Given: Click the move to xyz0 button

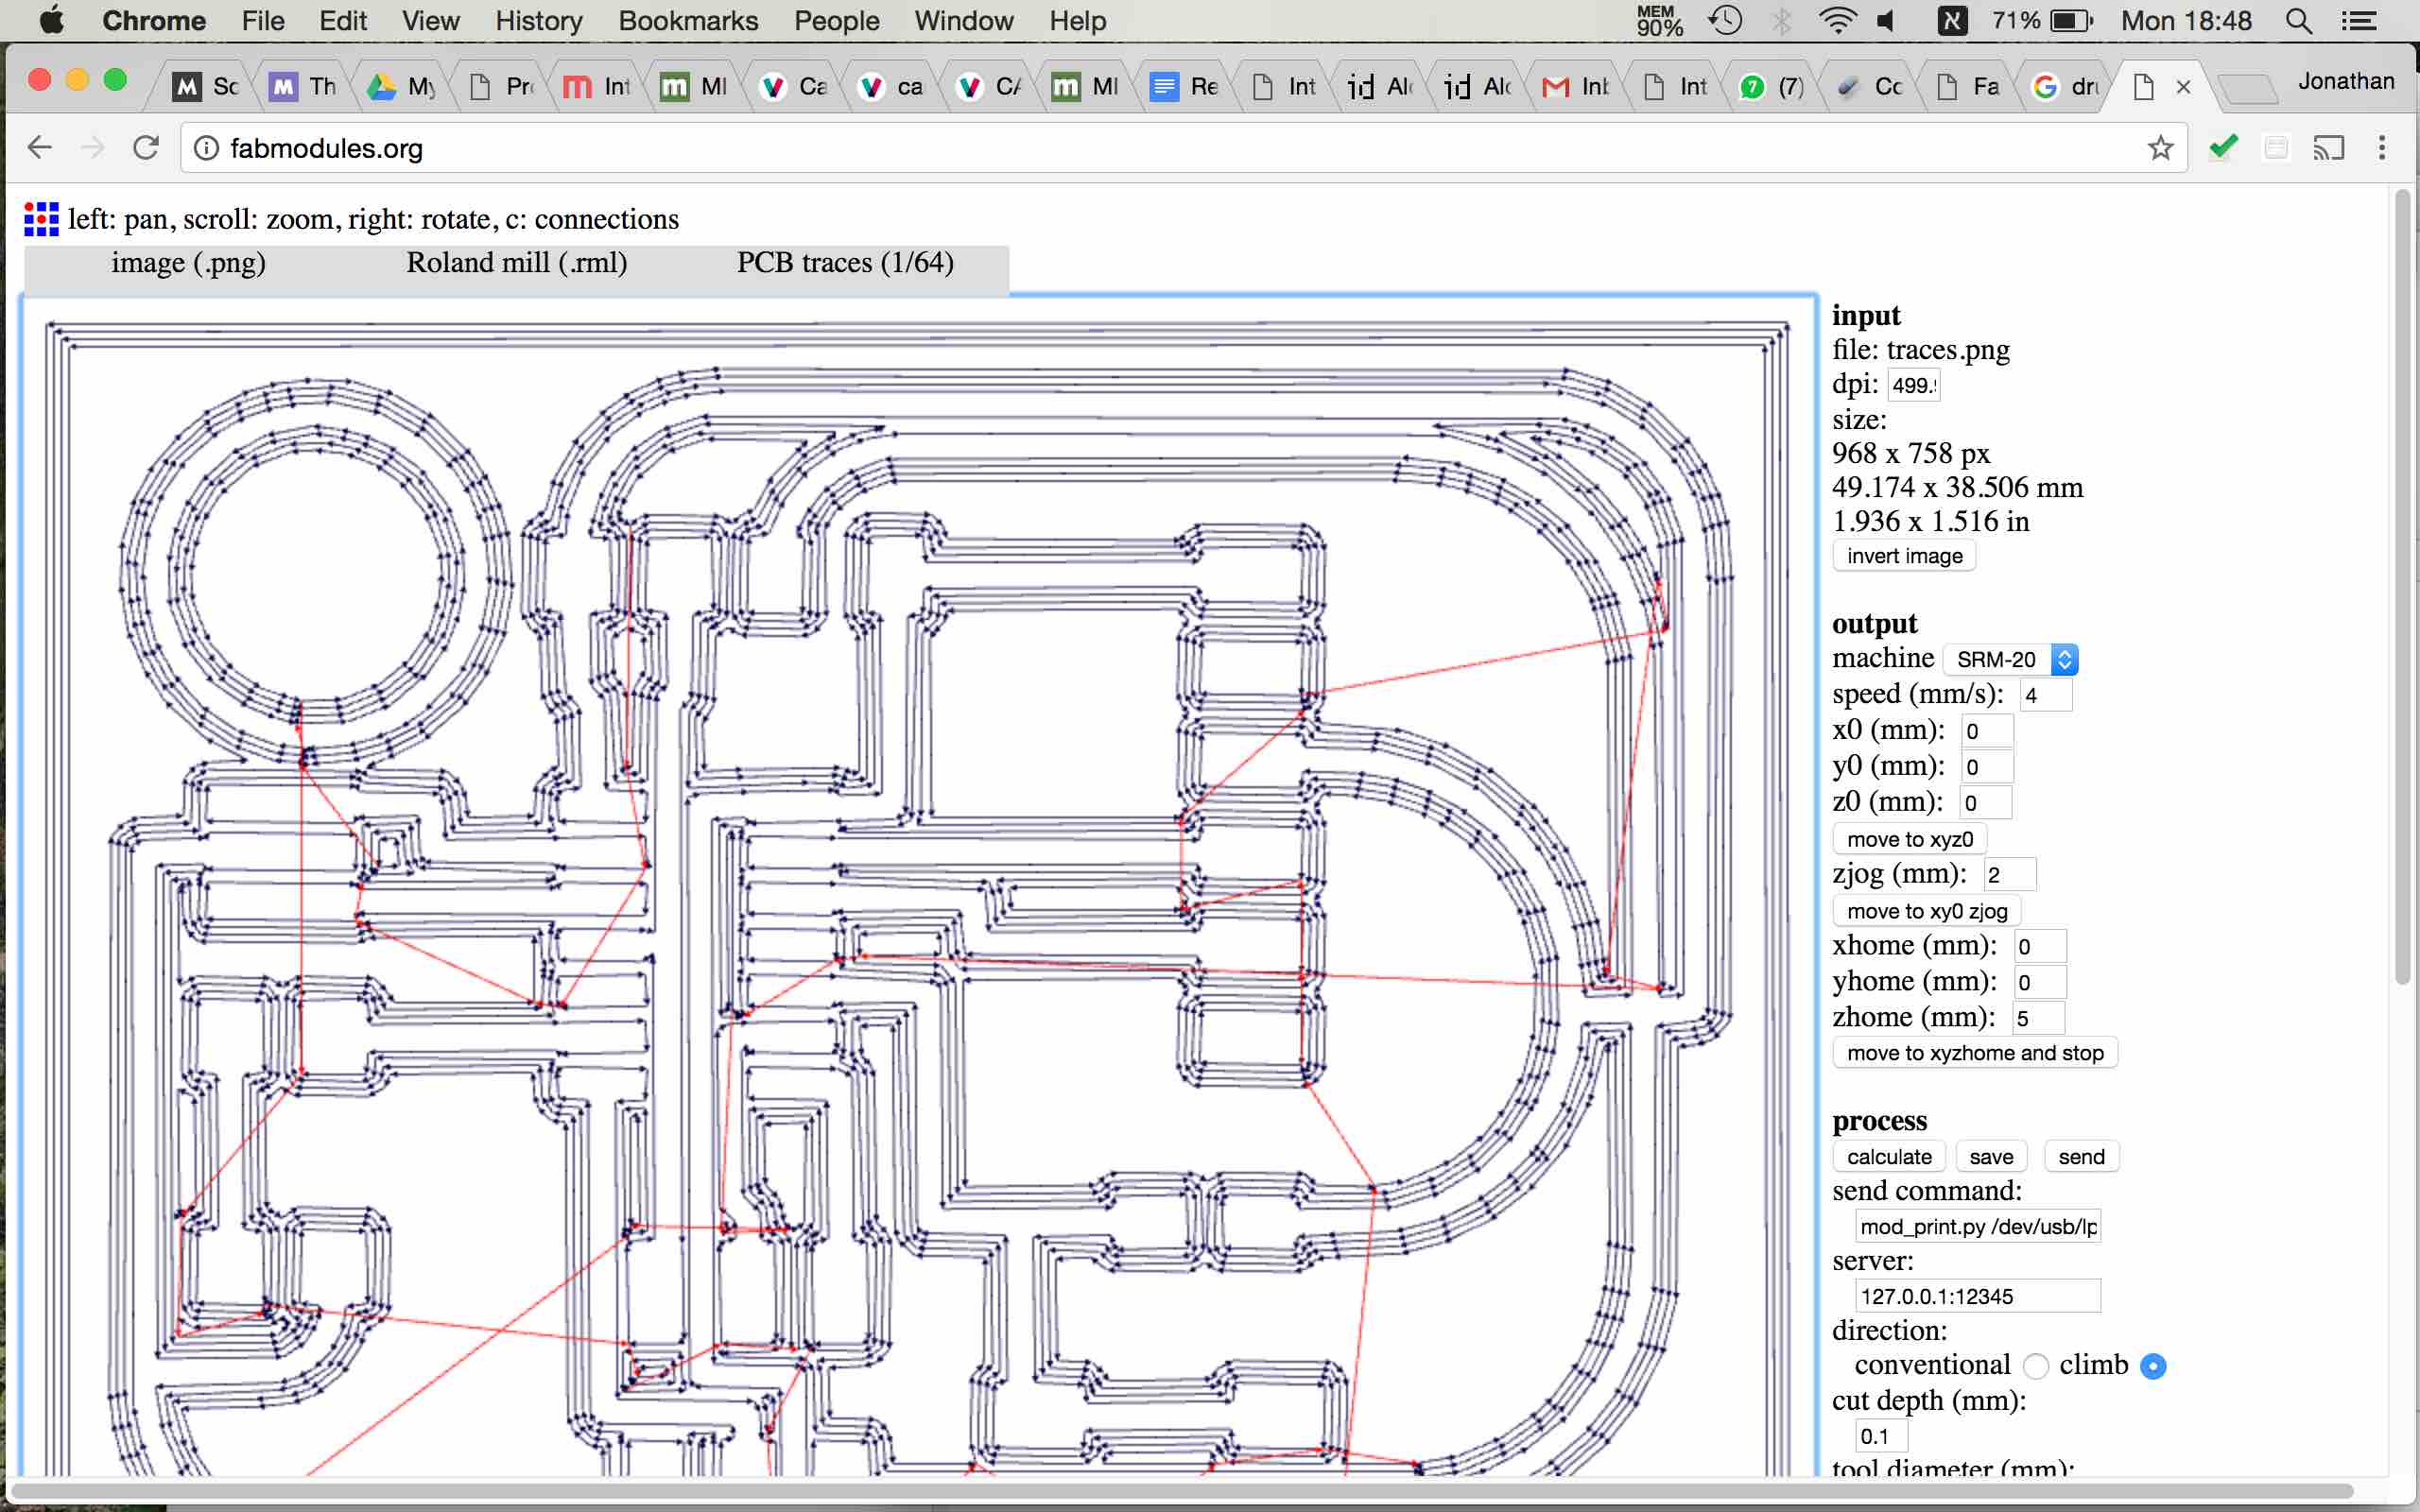Looking at the screenshot, I should pos(1909,839).
